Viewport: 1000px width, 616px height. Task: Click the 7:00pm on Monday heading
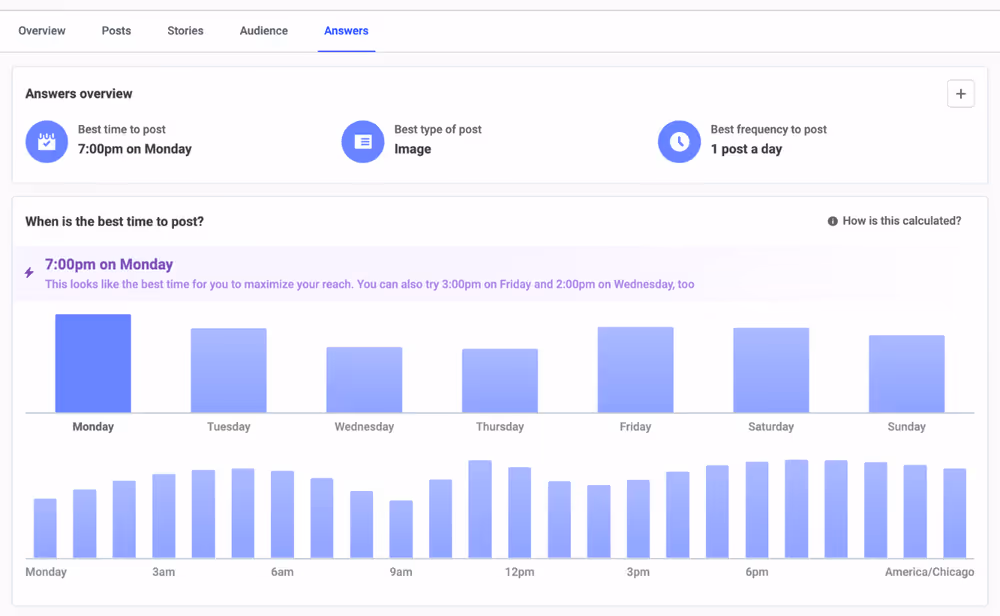[109, 264]
